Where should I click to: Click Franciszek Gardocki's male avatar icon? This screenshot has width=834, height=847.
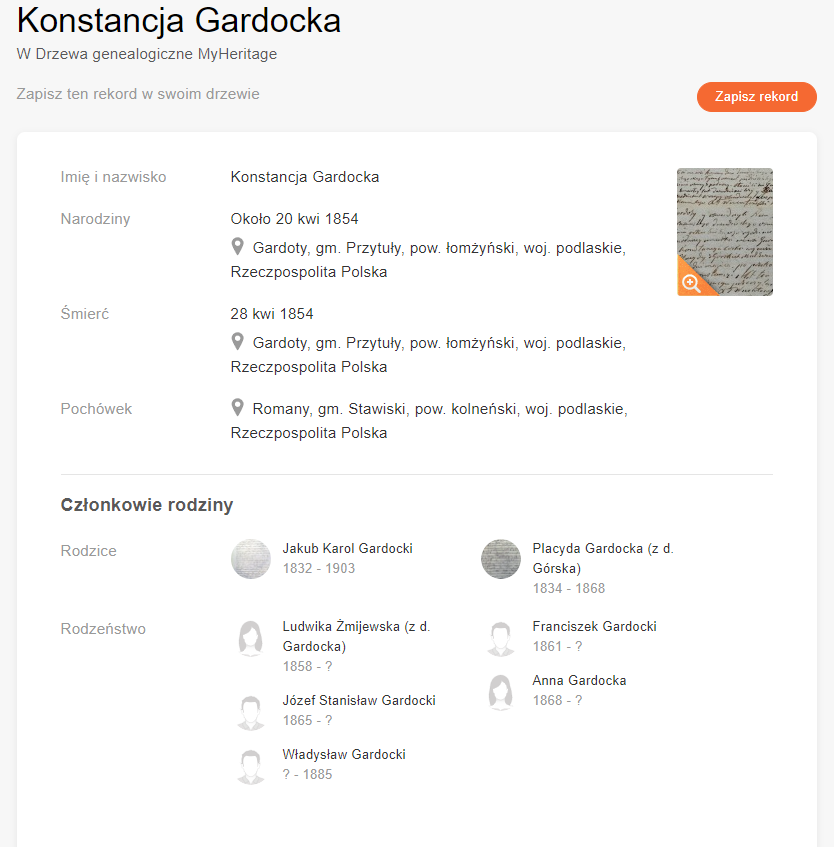501,638
